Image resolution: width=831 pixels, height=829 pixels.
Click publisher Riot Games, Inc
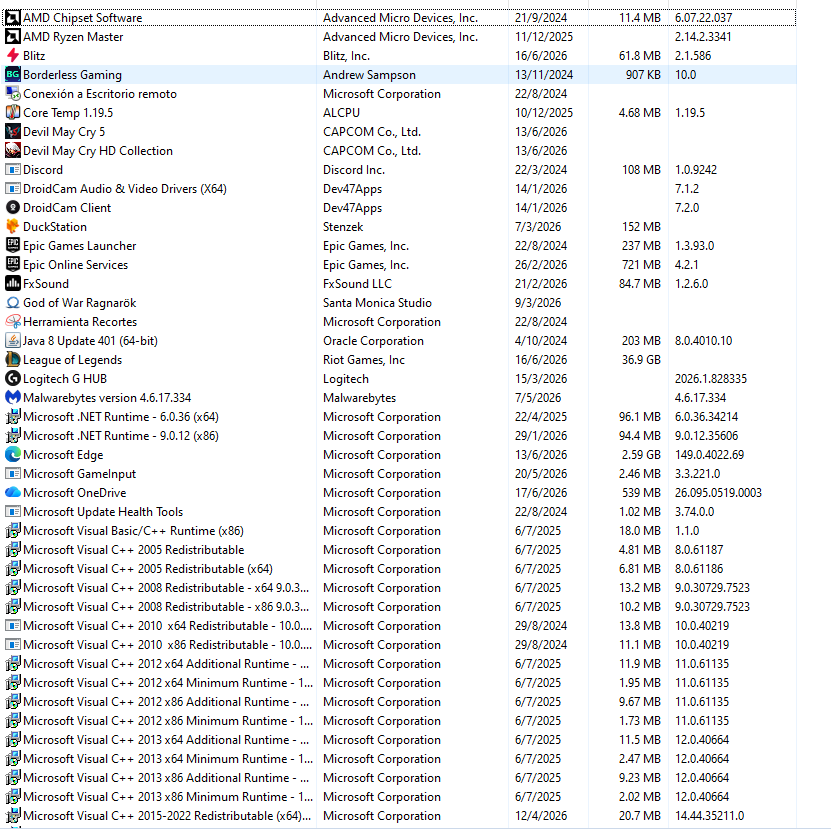(x=364, y=360)
